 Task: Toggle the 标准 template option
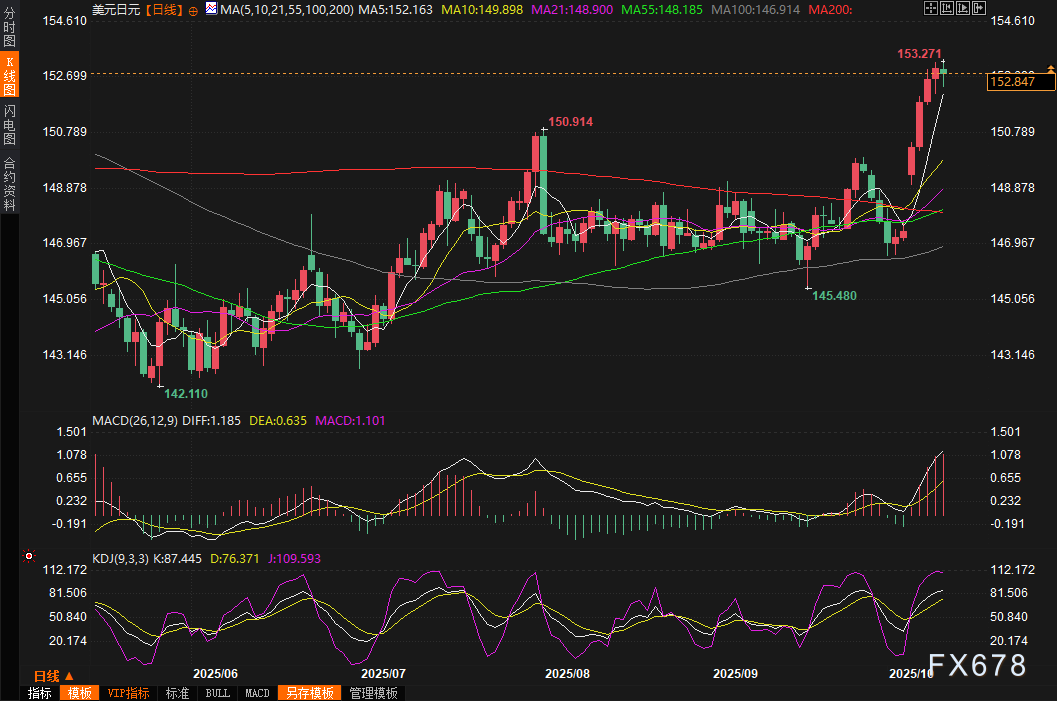(x=178, y=693)
